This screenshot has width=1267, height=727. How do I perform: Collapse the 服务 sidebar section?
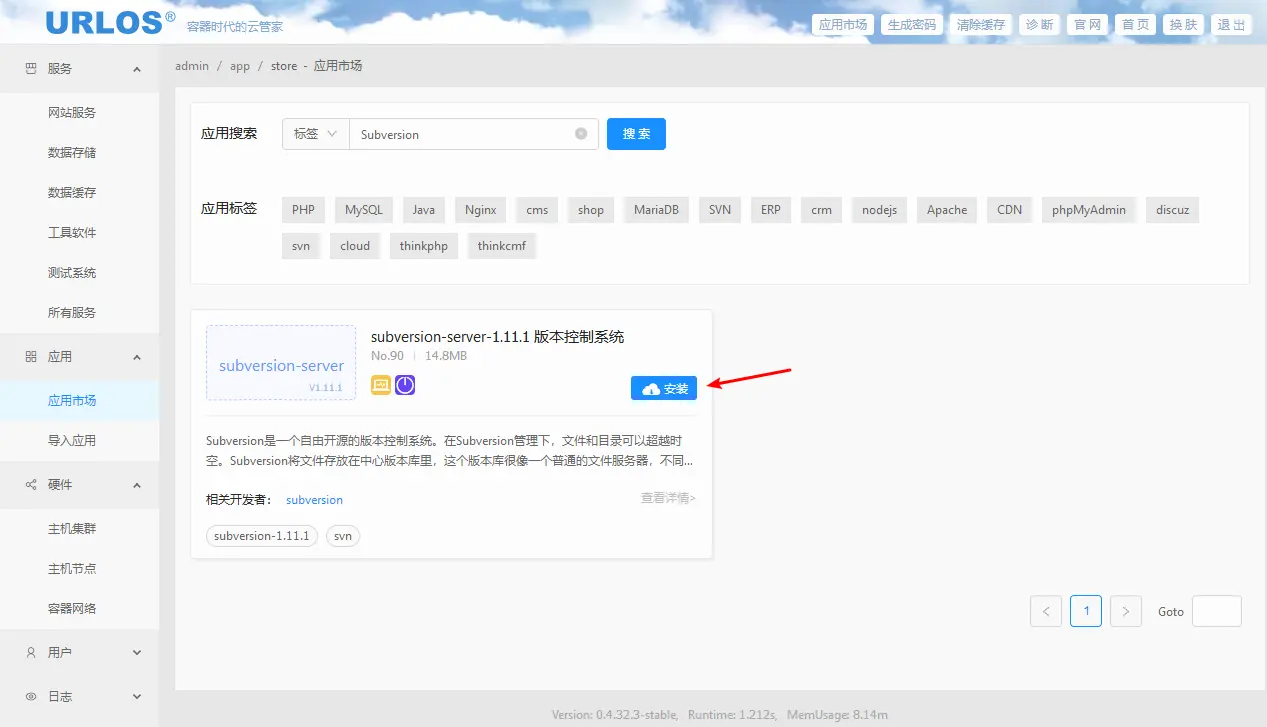(137, 69)
